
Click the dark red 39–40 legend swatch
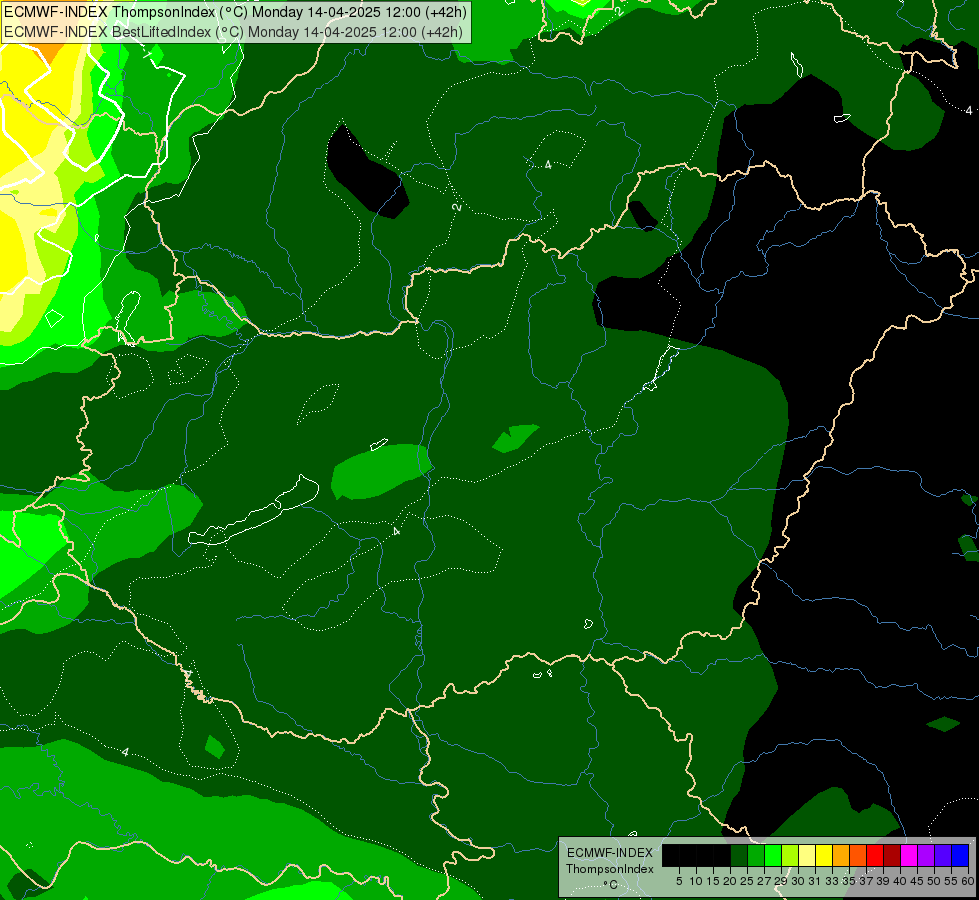click(x=892, y=855)
